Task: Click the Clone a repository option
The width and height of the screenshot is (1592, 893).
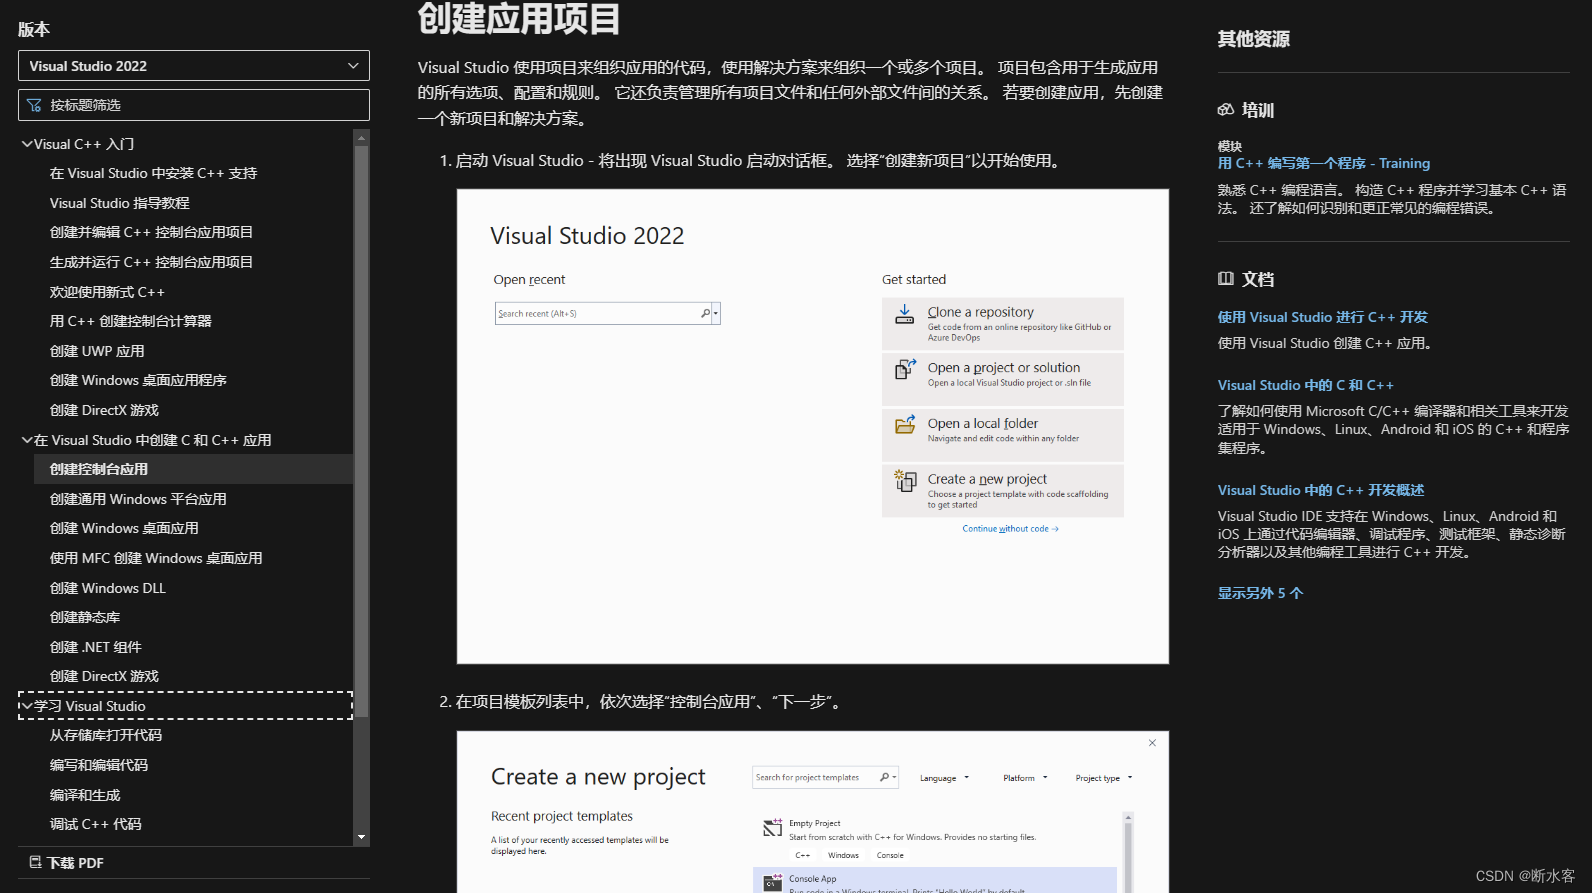Action: coord(1002,324)
